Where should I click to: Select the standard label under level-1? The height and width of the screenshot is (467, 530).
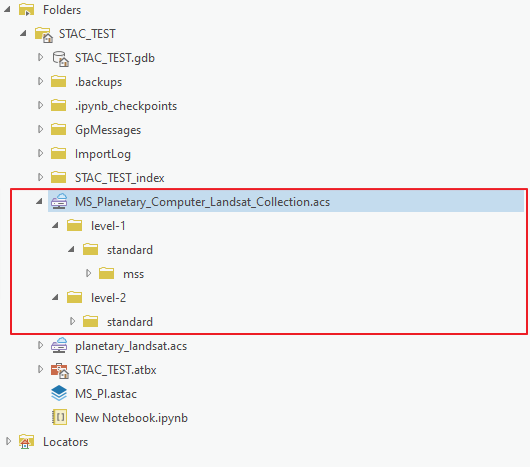coord(130,250)
